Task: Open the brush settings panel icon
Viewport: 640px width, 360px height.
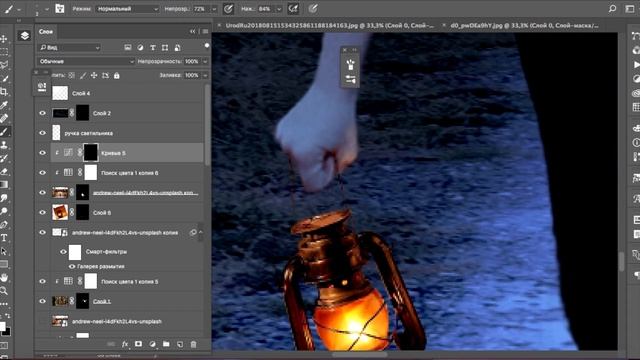Action: (x=60, y=9)
